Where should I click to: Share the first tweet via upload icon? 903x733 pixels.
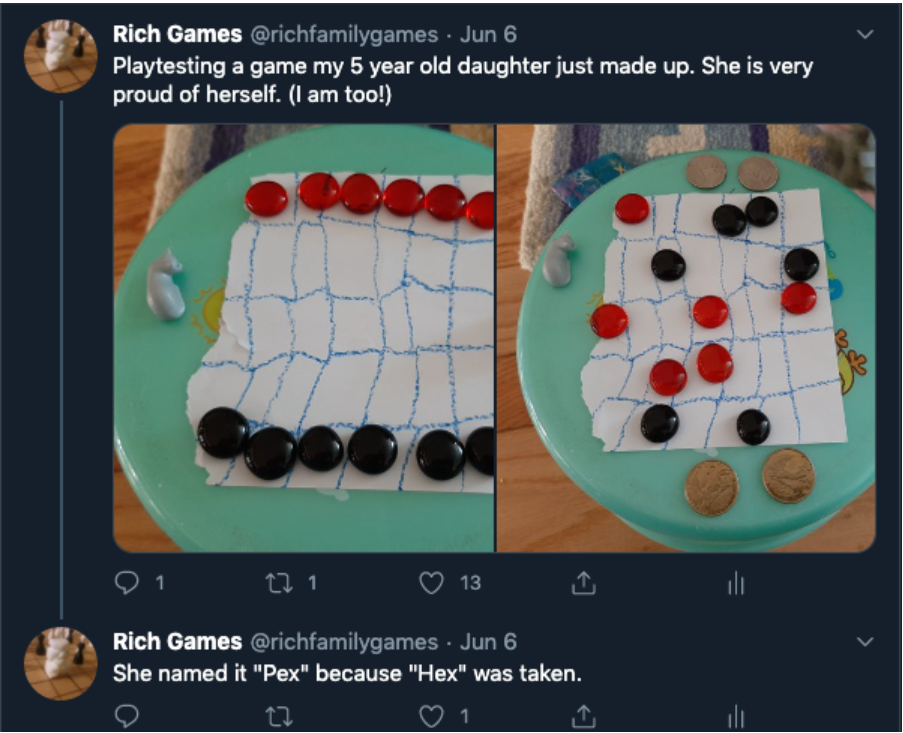point(583,583)
